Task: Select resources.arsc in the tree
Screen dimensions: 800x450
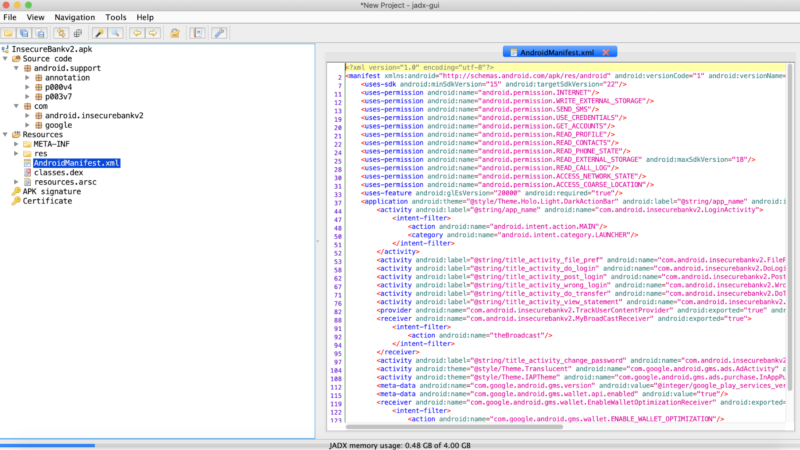Action: 65,182
